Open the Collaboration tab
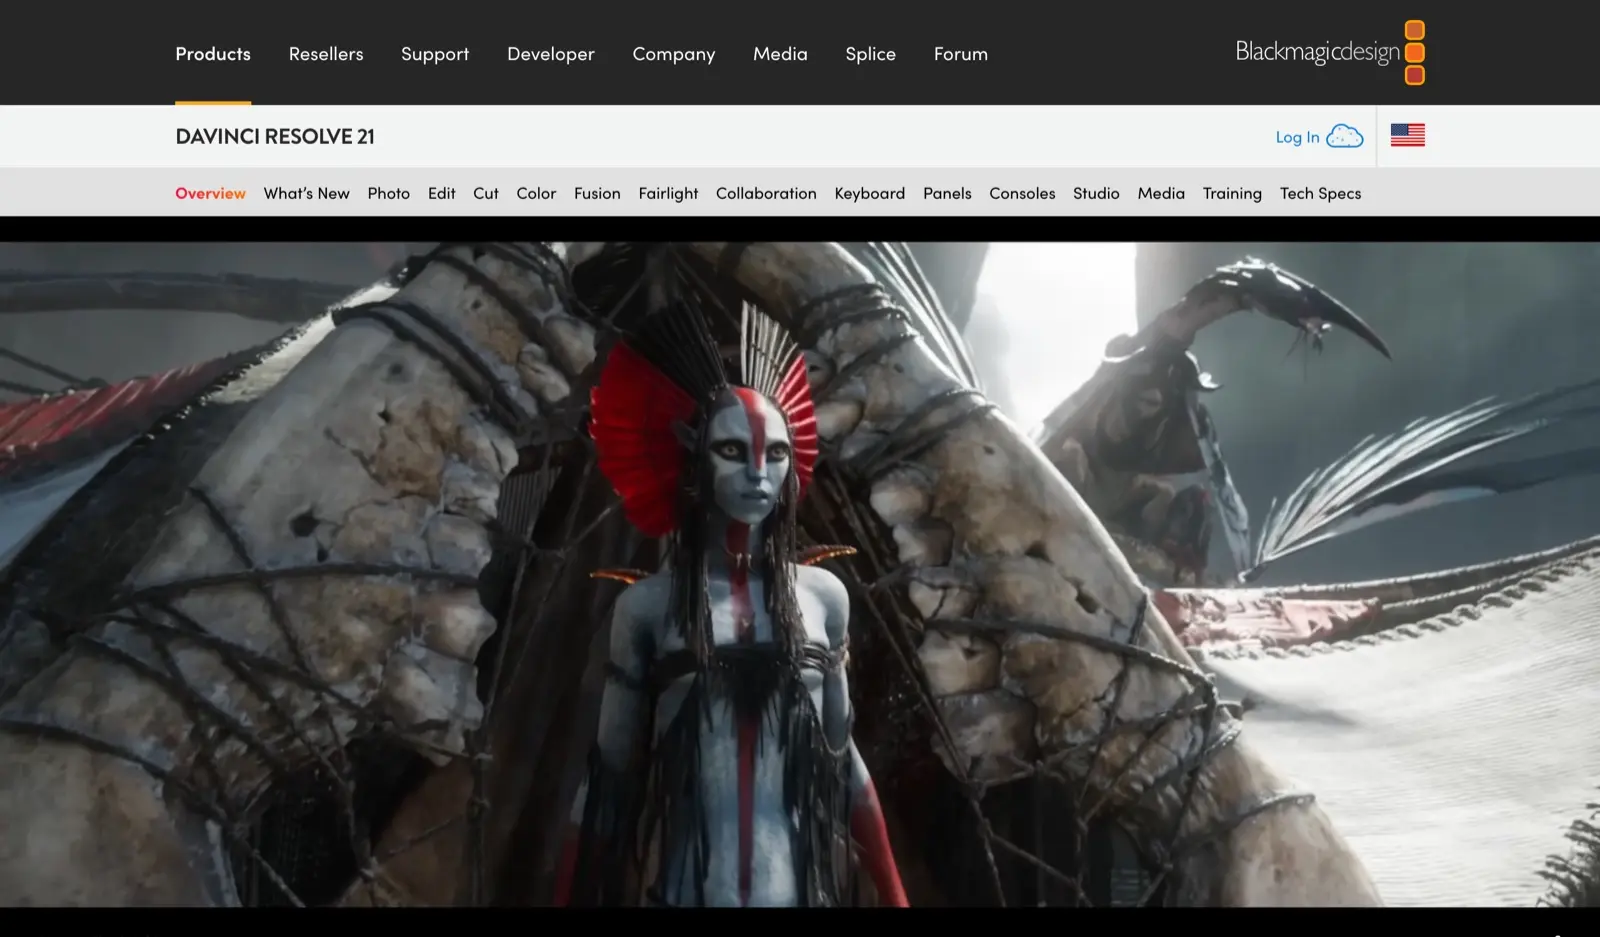This screenshot has width=1600, height=937. pos(766,193)
